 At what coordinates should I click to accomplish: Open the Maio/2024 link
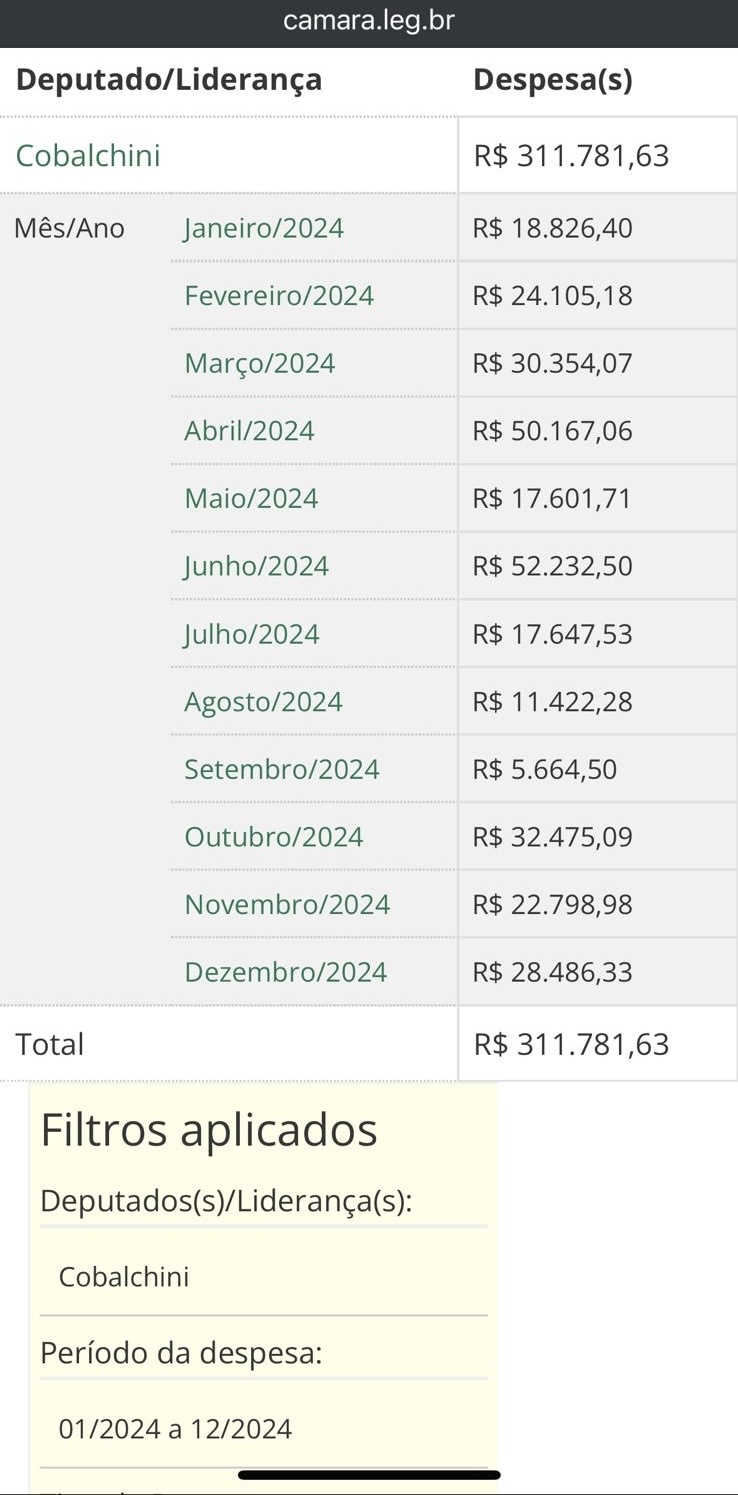tap(251, 498)
